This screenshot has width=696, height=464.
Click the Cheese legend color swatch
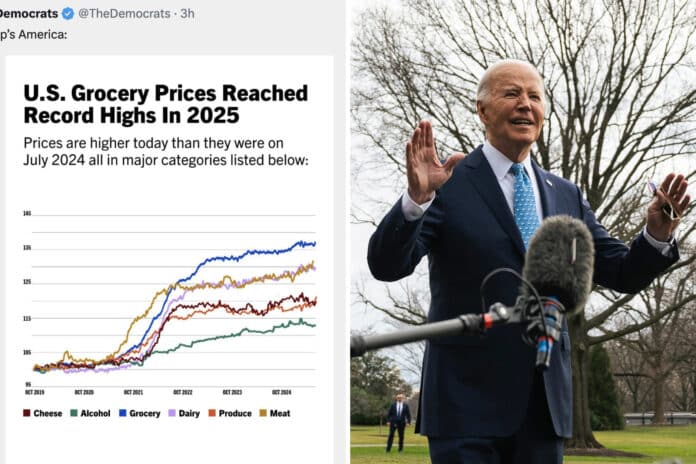coord(27,413)
